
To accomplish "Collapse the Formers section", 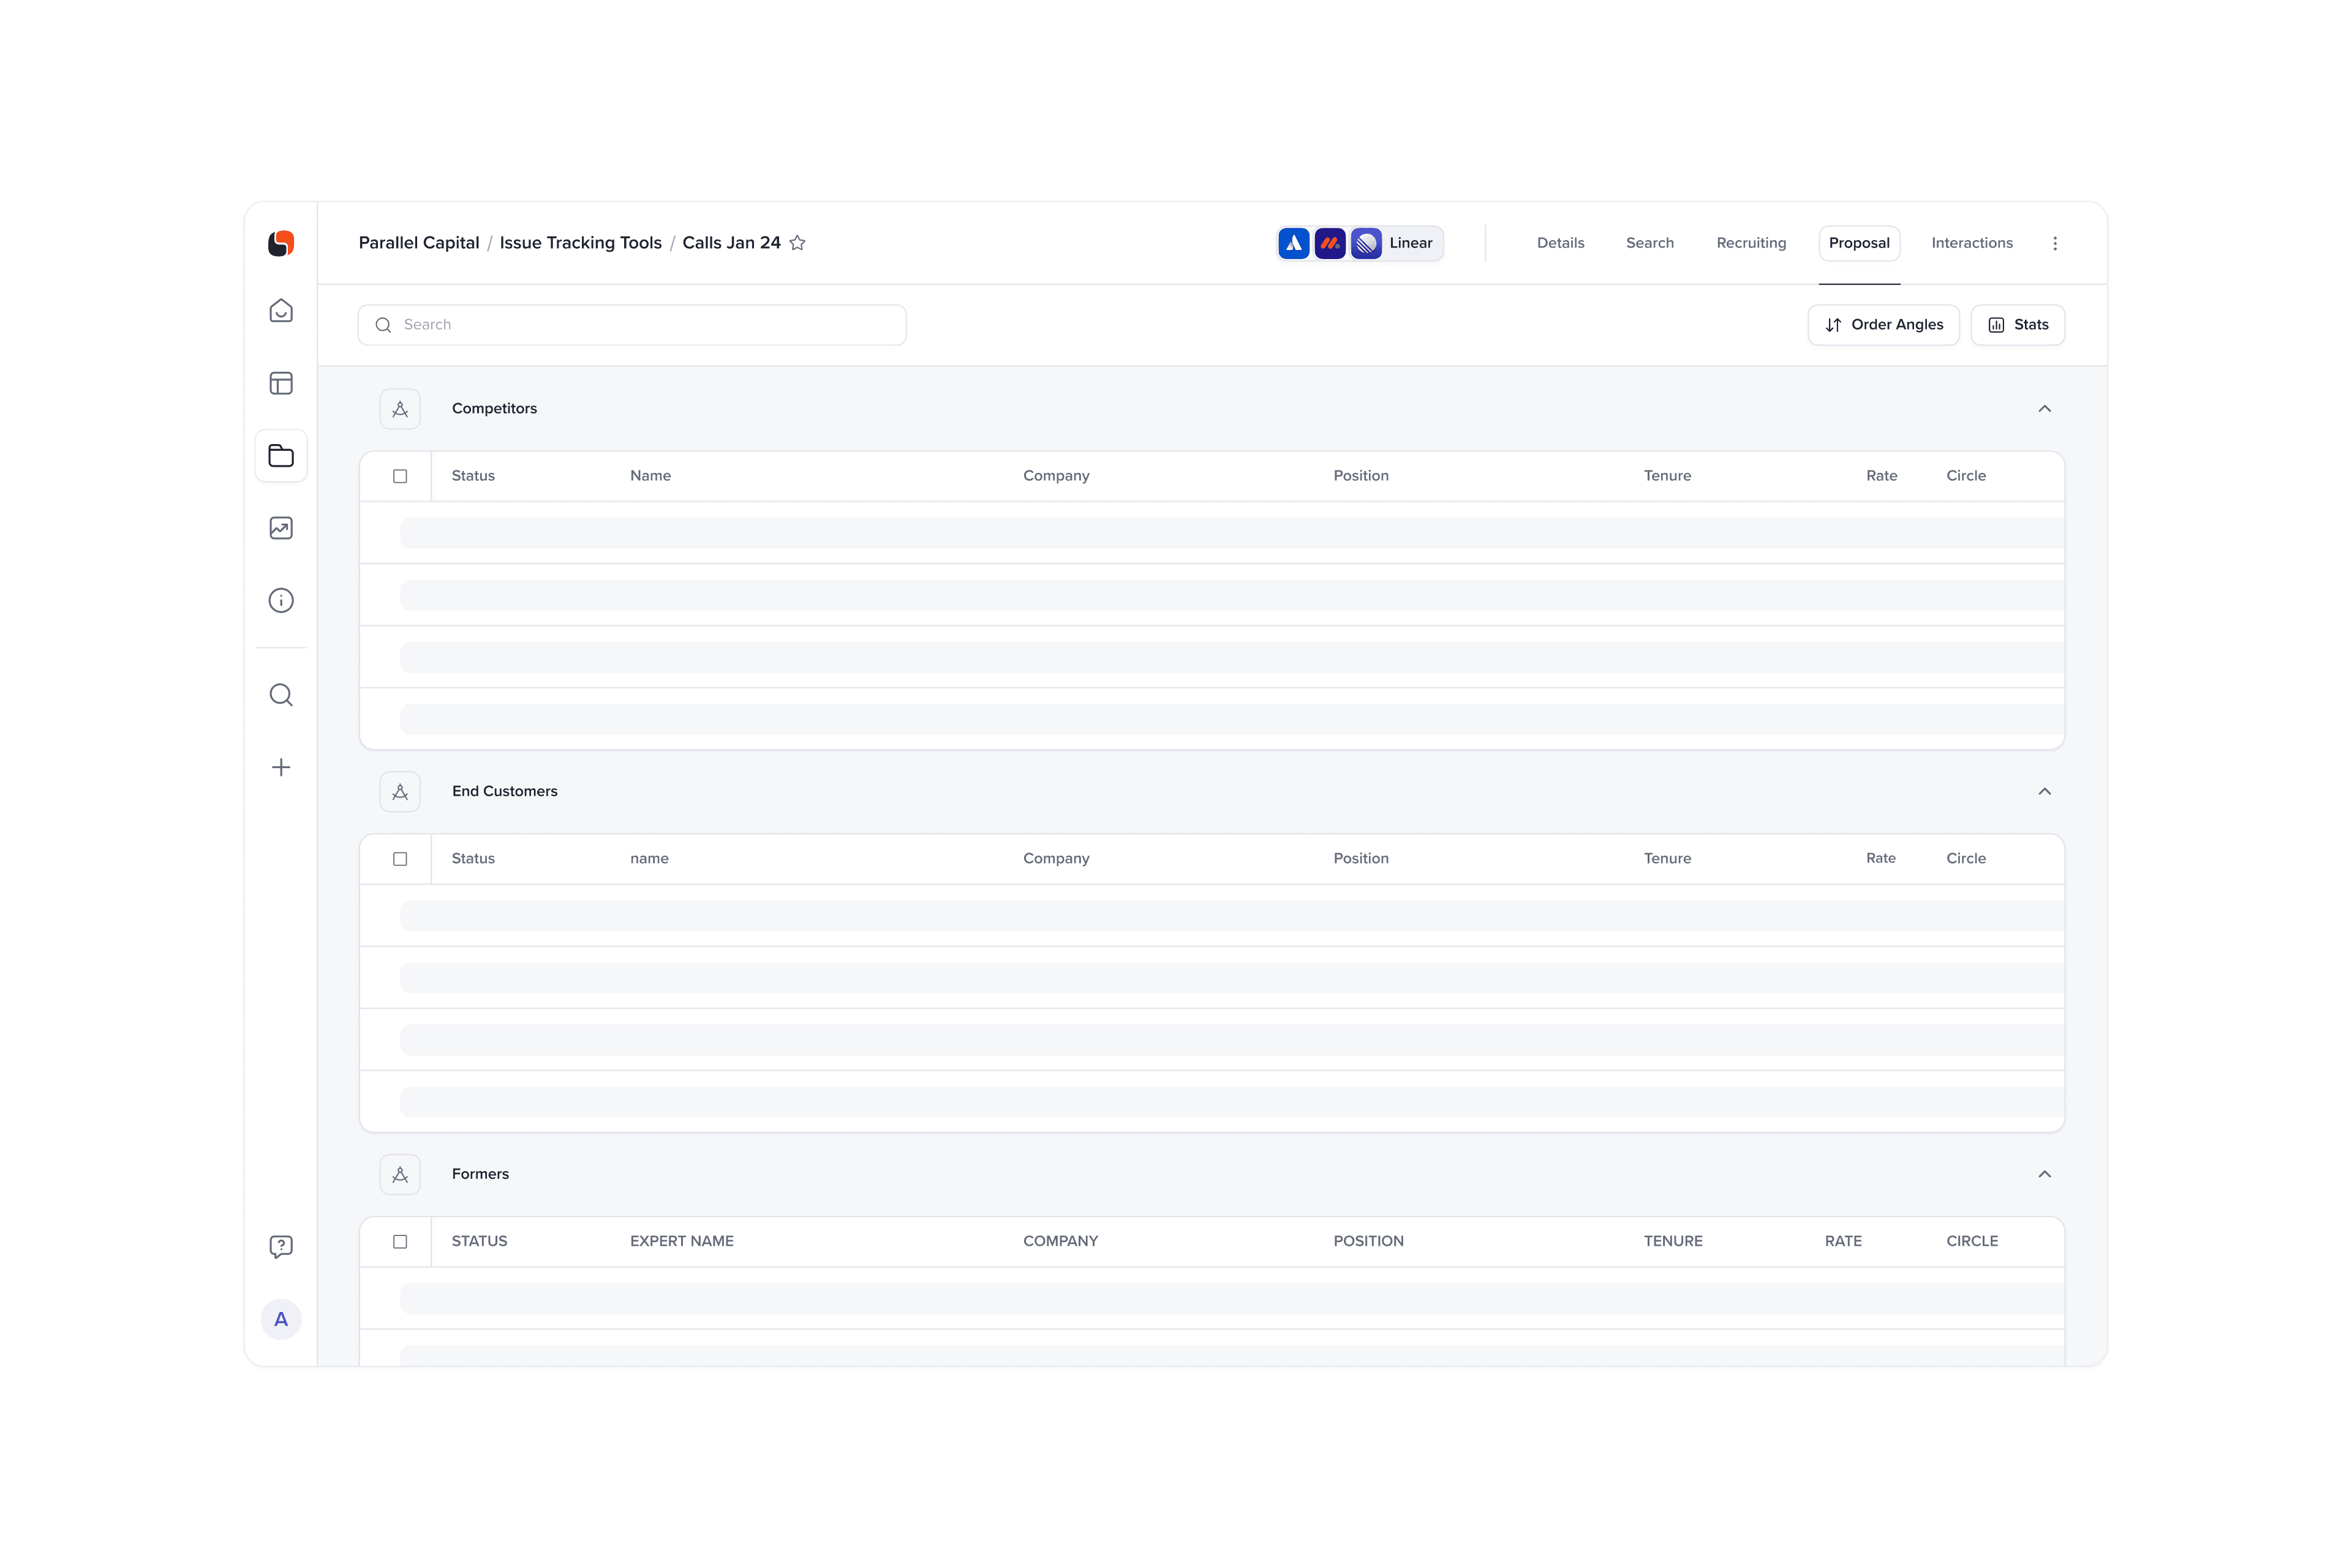I will [x=2044, y=1174].
